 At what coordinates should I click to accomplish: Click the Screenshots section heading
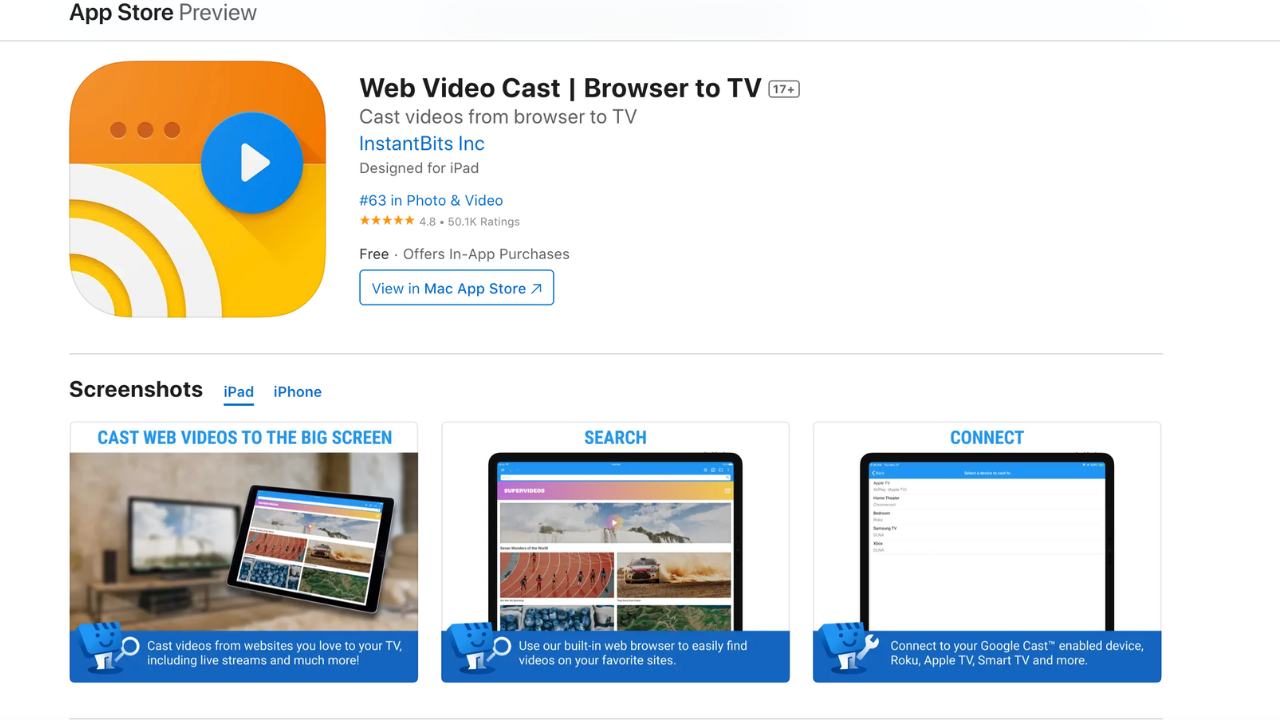coord(136,390)
